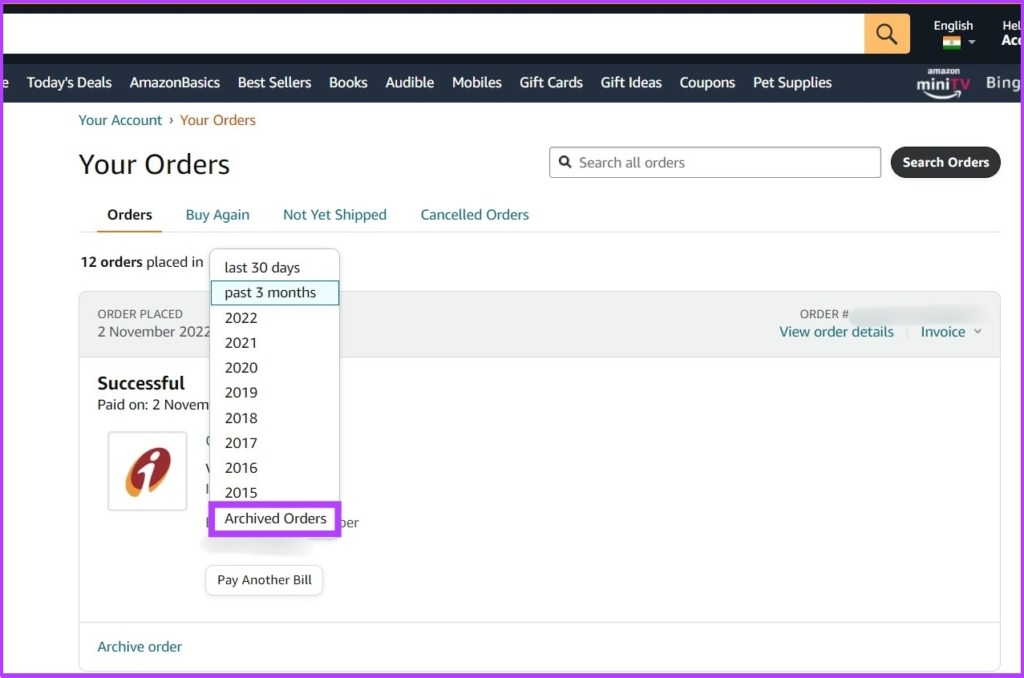Click the Search Orders button
Image resolution: width=1024 pixels, height=678 pixels.
(x=945, y=162)
